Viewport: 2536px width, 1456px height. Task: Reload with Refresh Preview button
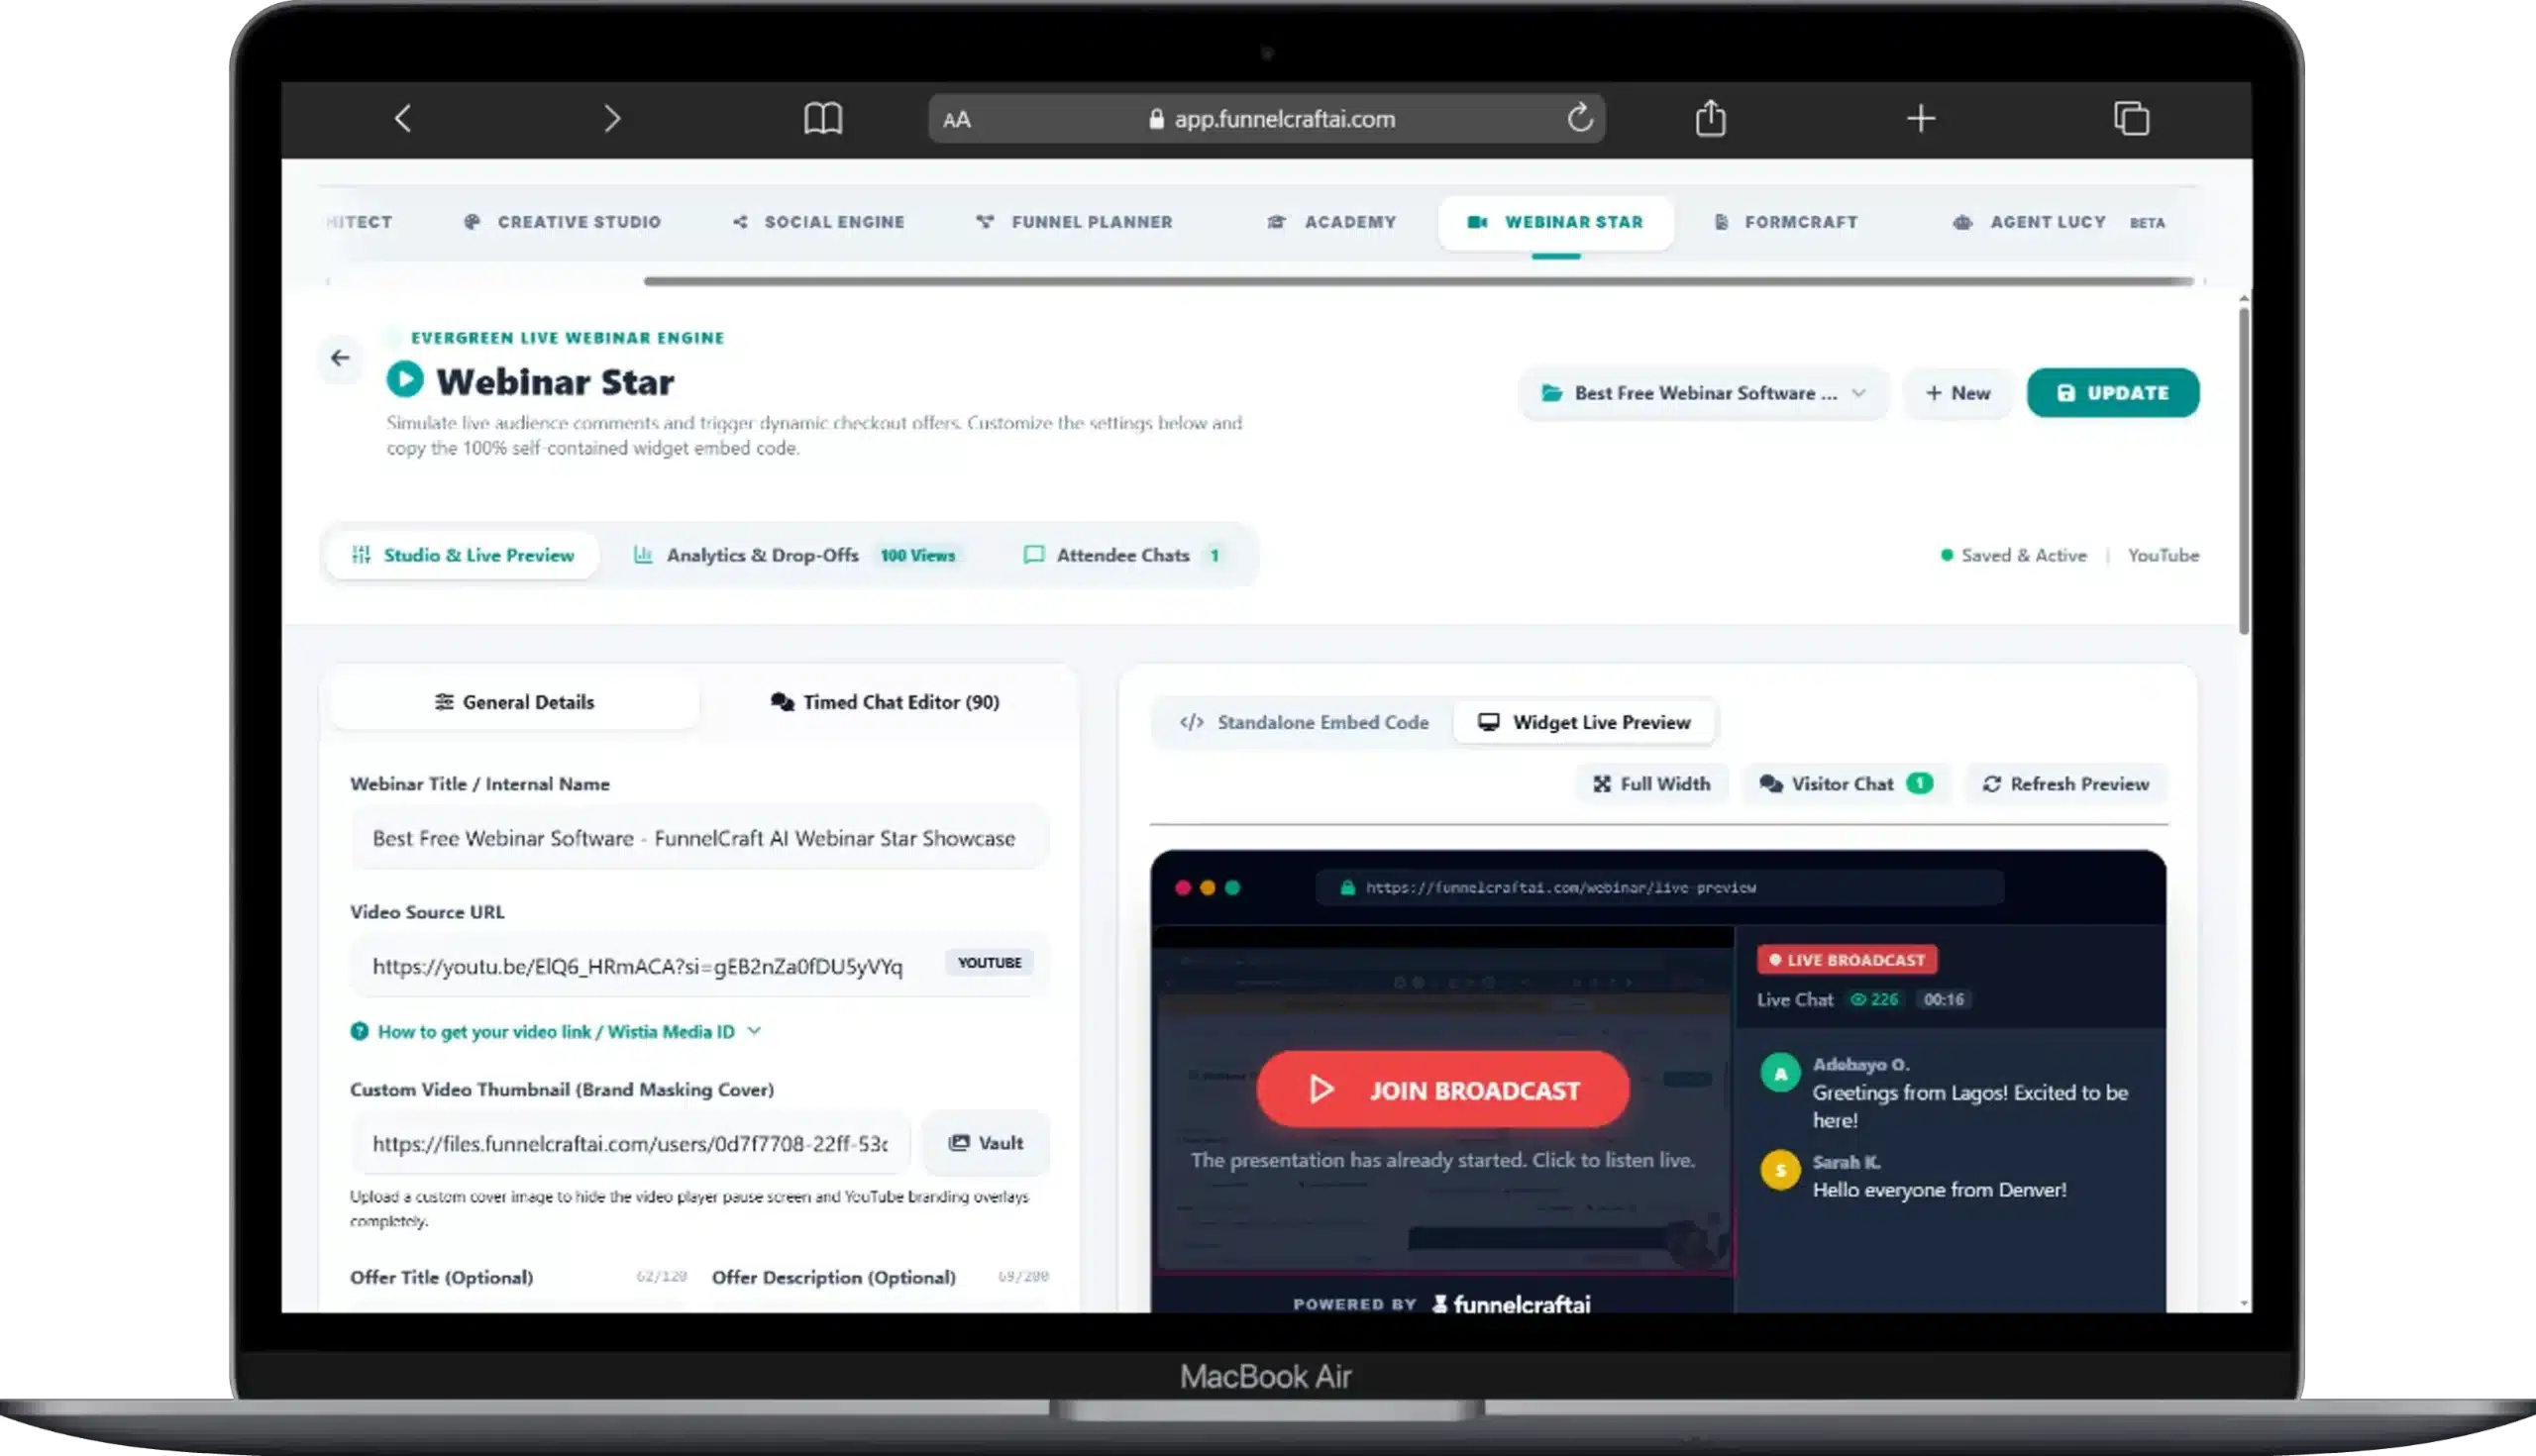pos(2065,784)
